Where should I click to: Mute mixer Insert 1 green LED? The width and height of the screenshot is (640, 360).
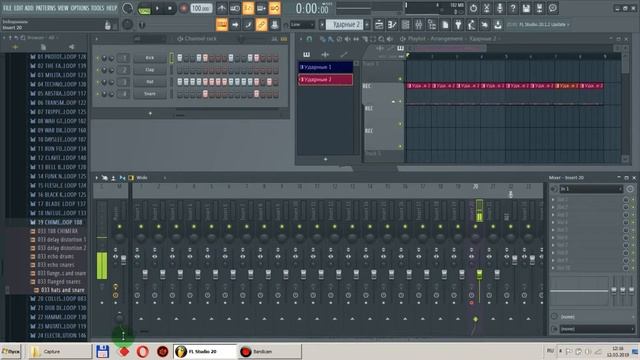(141, 227)
